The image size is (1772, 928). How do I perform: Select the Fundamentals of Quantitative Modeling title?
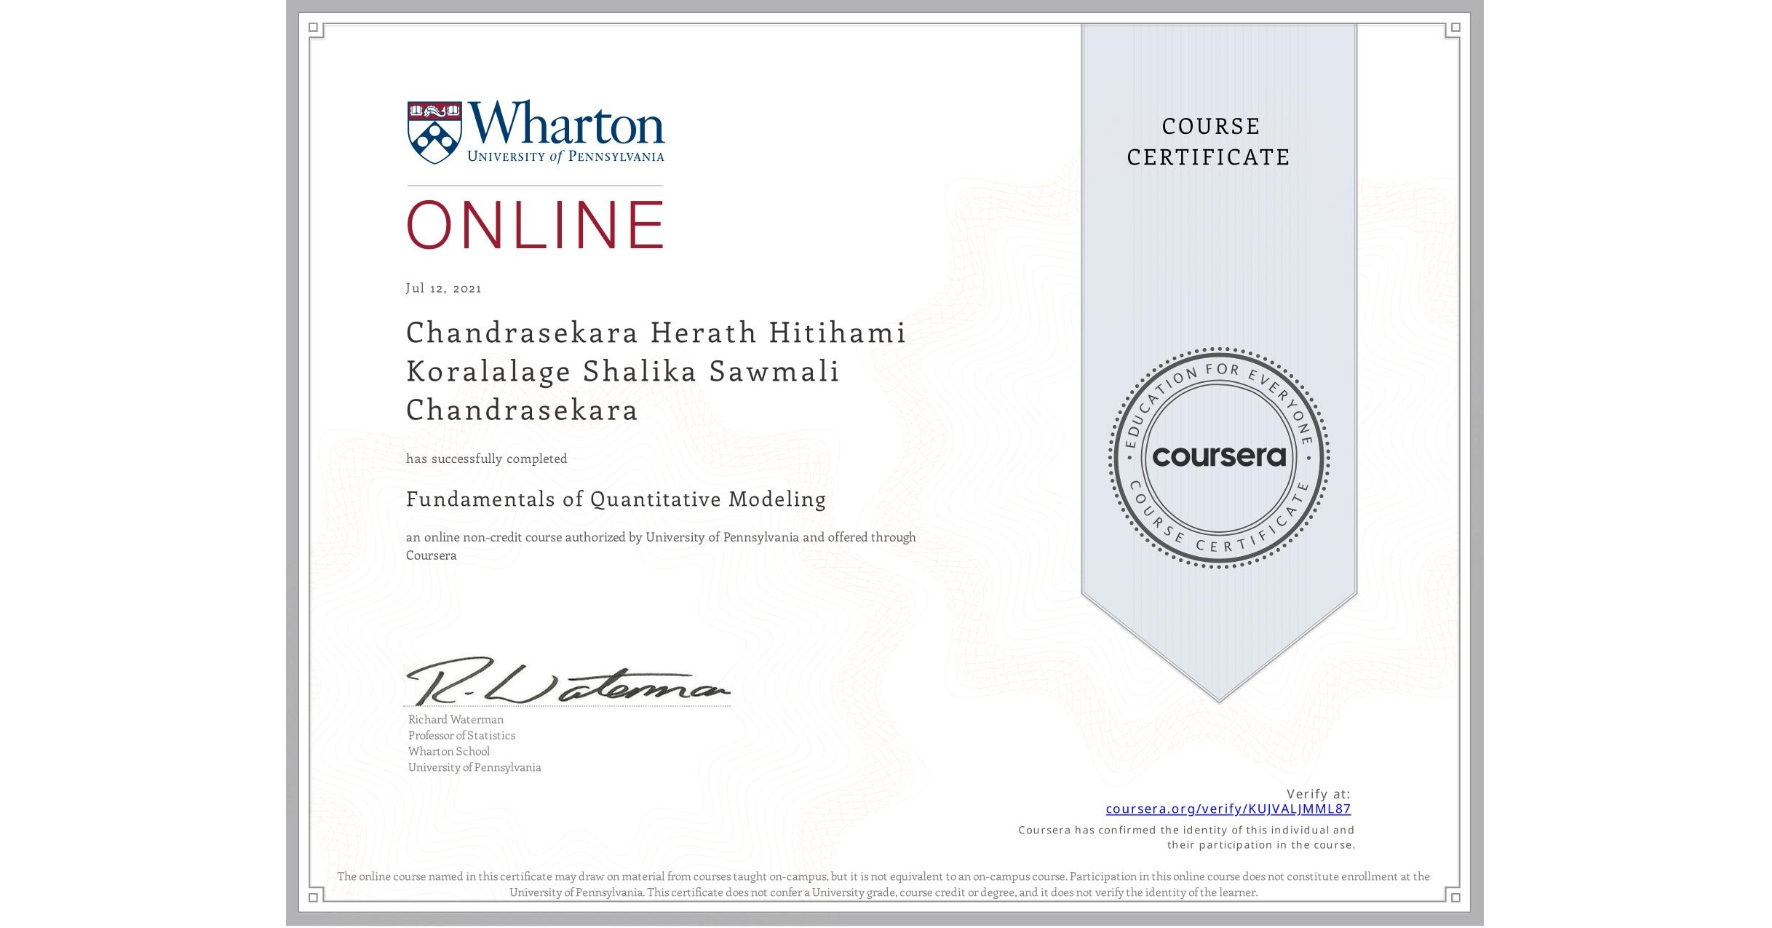[x=614, y=499]
